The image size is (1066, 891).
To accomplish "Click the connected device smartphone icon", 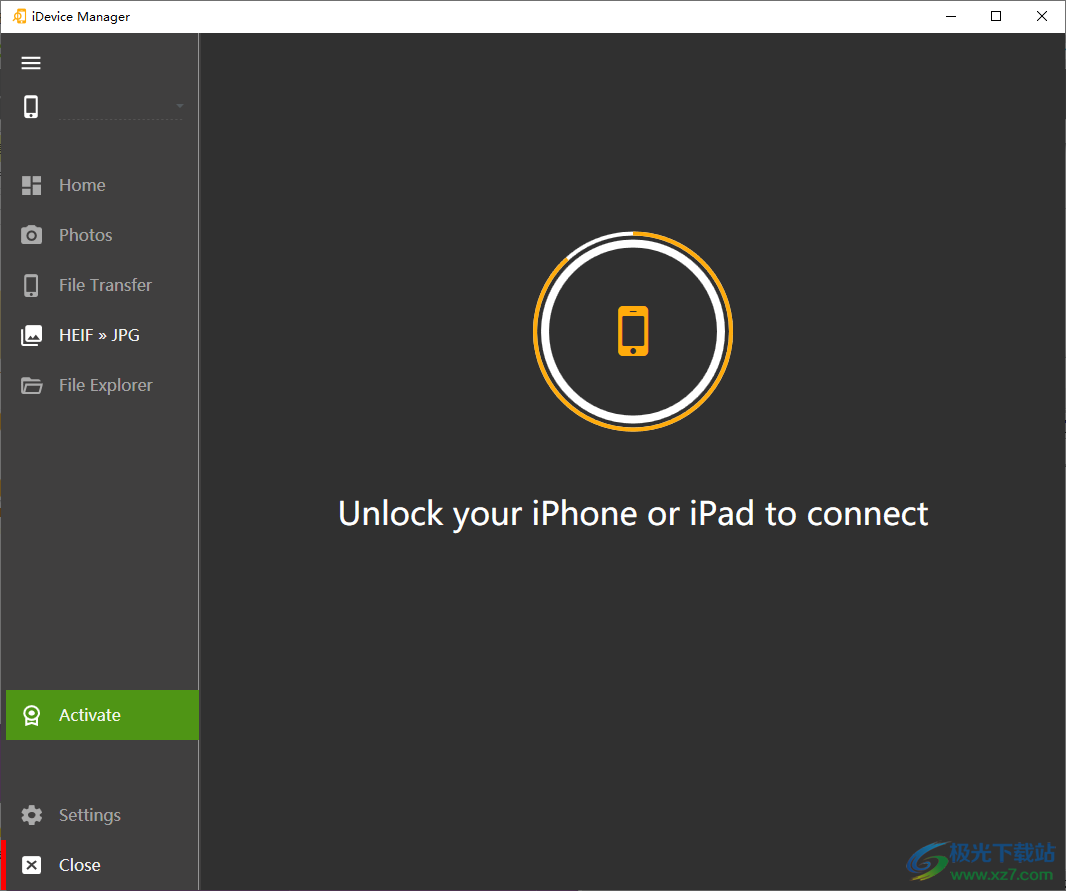I will coord(30,106).
